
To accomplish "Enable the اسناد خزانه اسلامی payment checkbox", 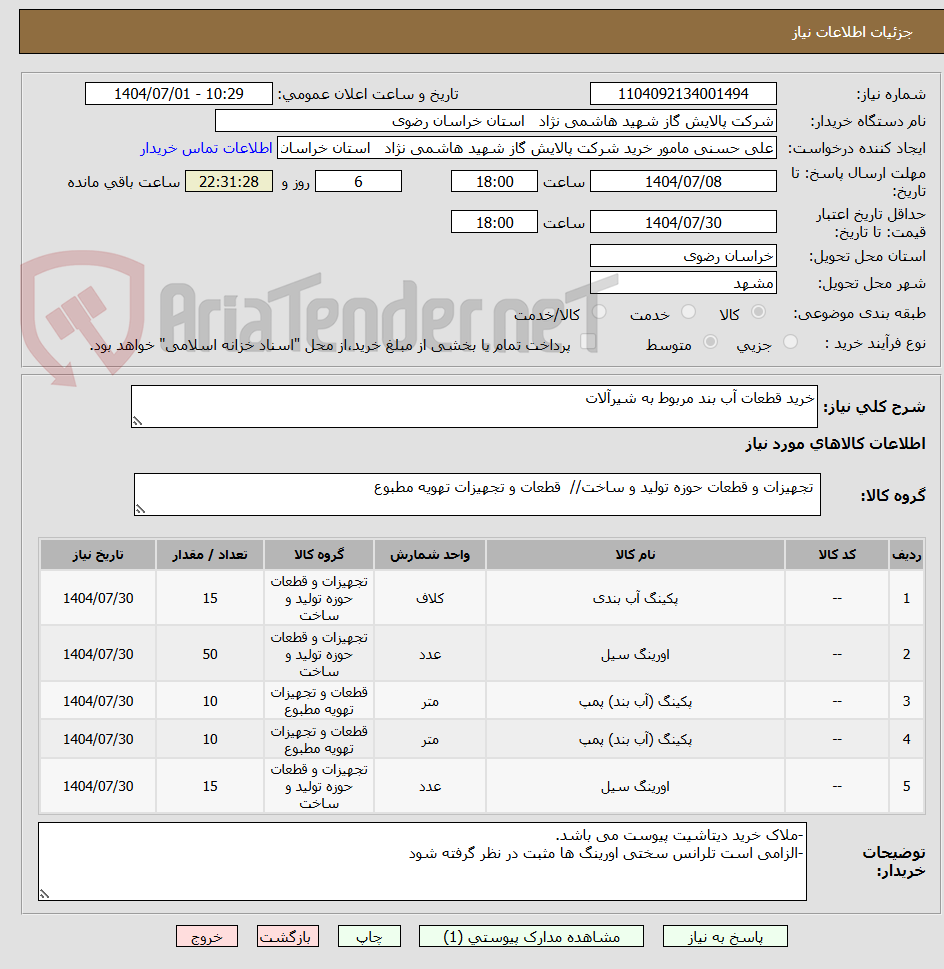I will tap(588, 342).
